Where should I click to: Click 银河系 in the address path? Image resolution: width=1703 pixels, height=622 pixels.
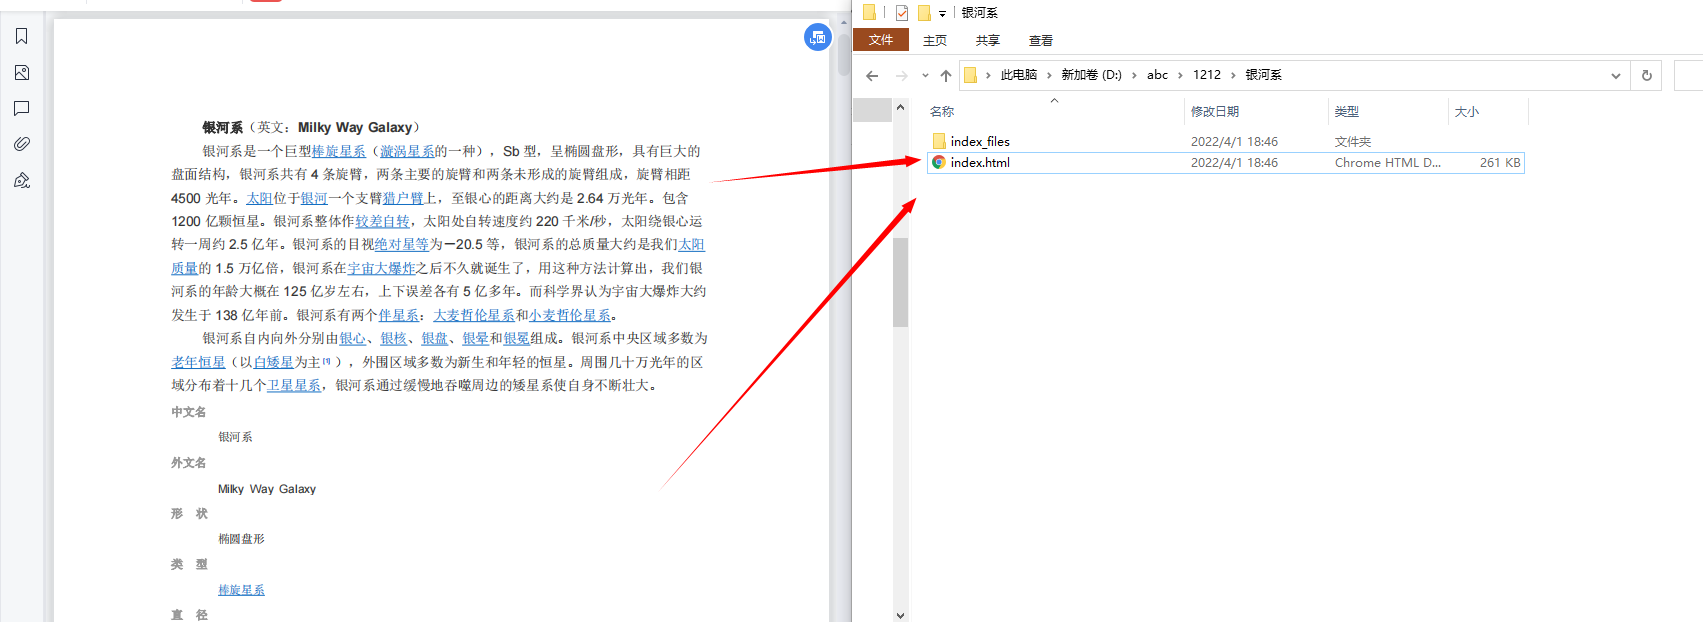point(1263,75)
